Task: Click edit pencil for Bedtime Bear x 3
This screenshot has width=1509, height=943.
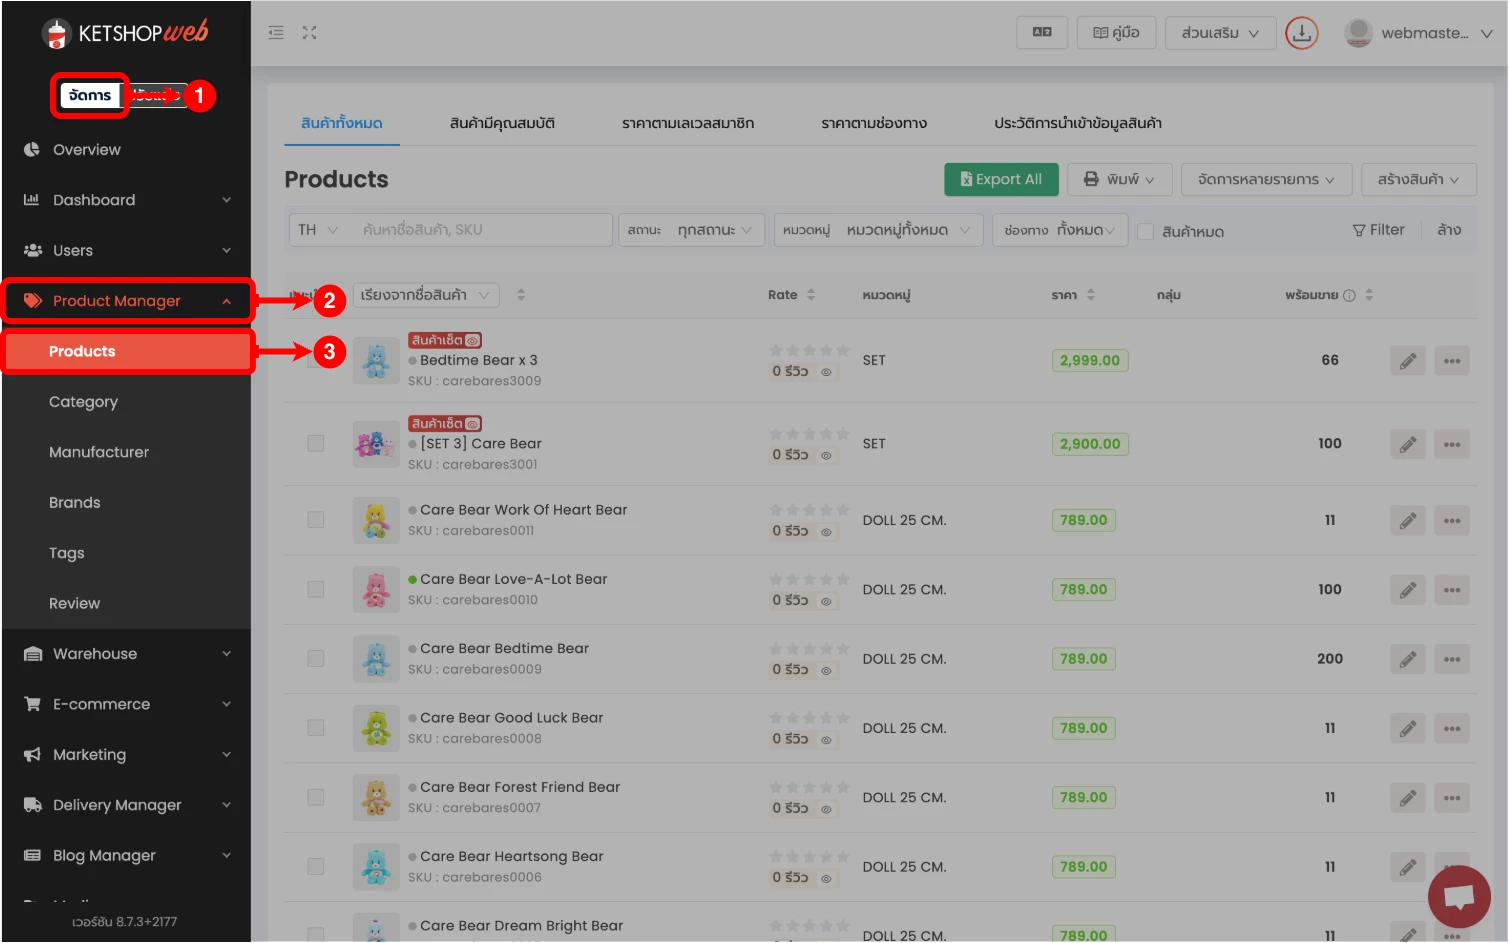Action: click(1407, 361)
